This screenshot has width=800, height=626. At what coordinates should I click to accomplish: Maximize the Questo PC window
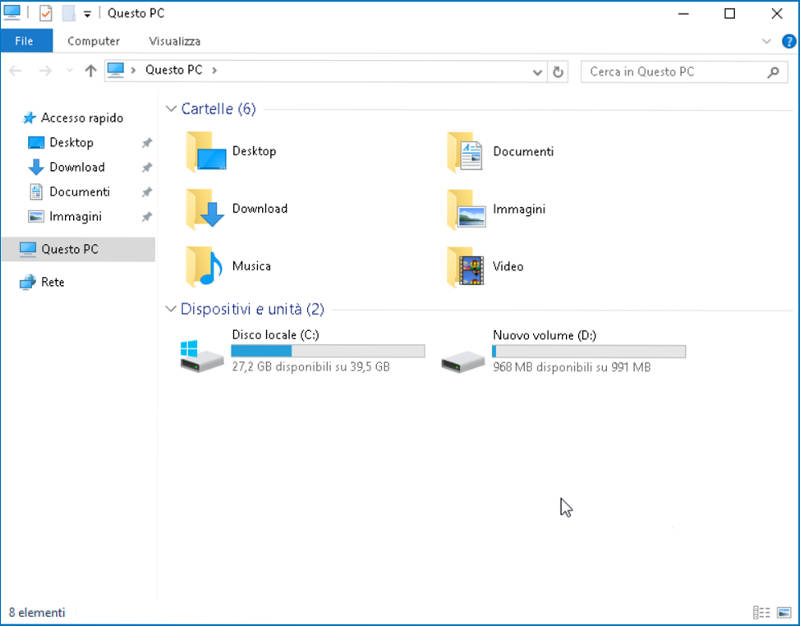click(730, 14)
